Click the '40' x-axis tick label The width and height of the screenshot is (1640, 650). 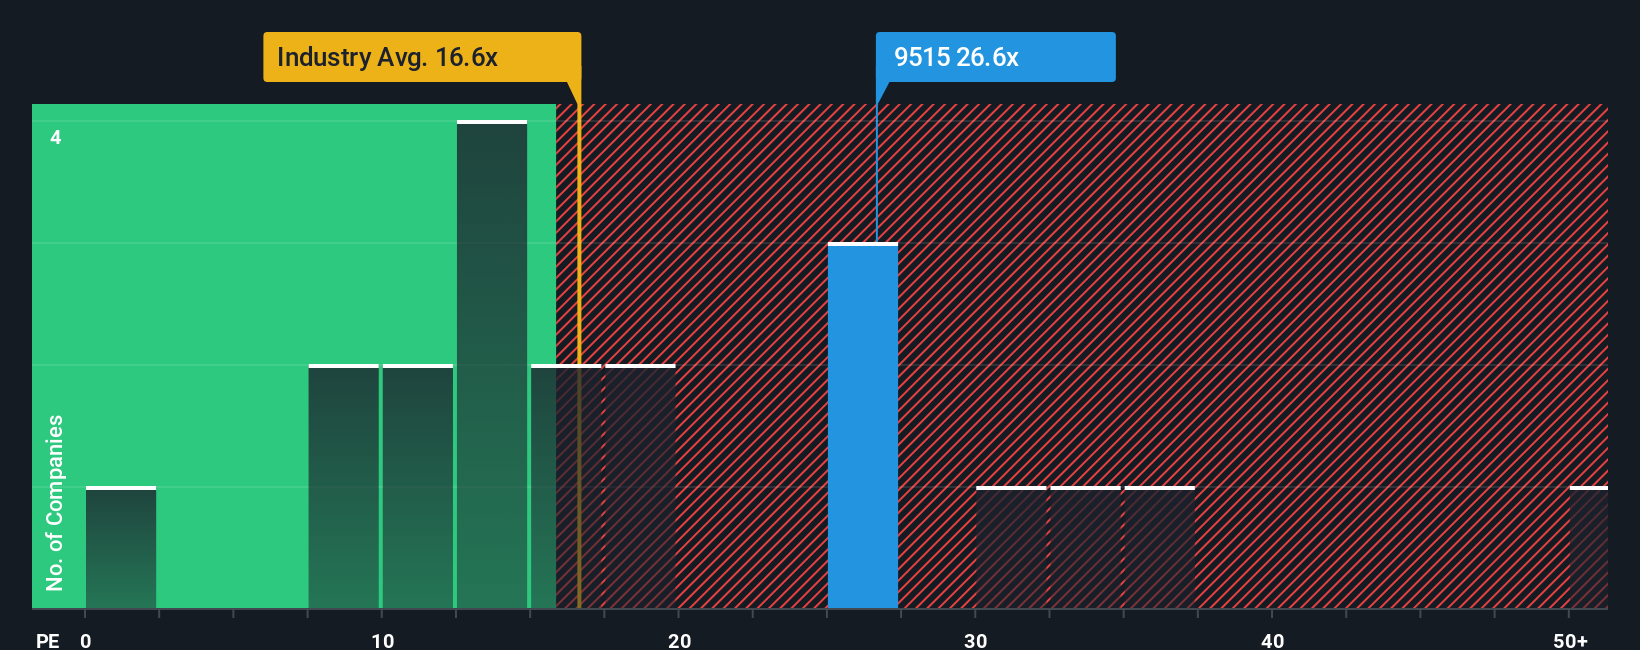click(x=1272, y=640)
